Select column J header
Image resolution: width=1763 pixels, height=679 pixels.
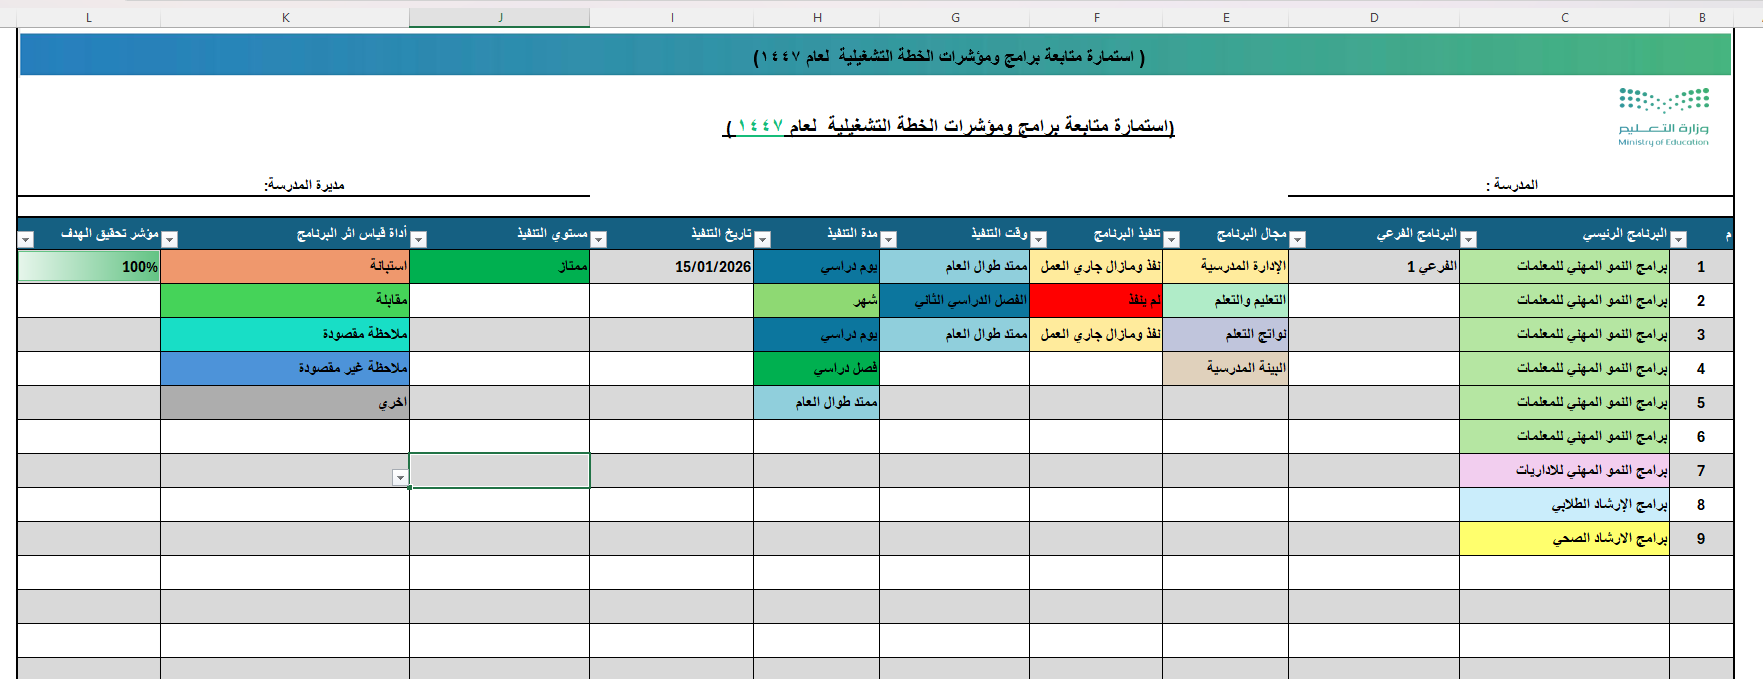tap(500, 17)
